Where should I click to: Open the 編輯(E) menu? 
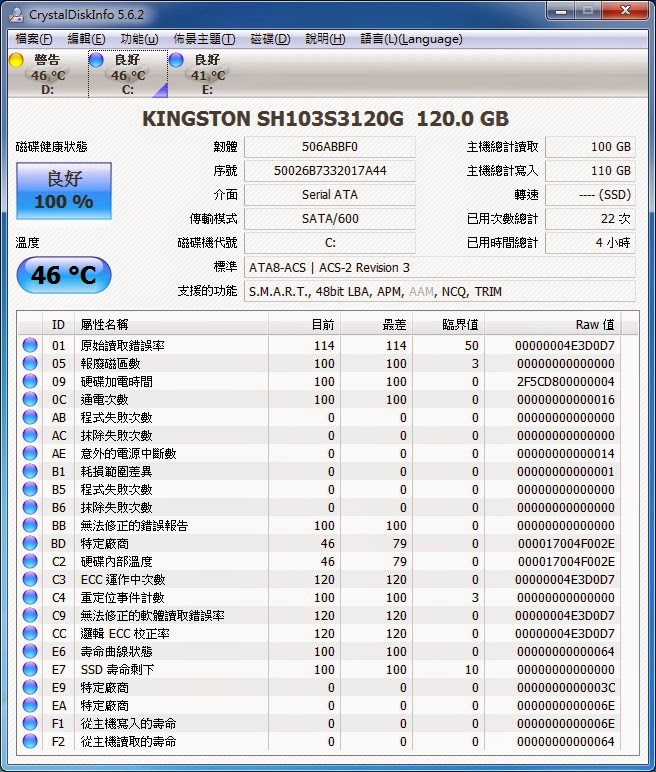point(86,38)
